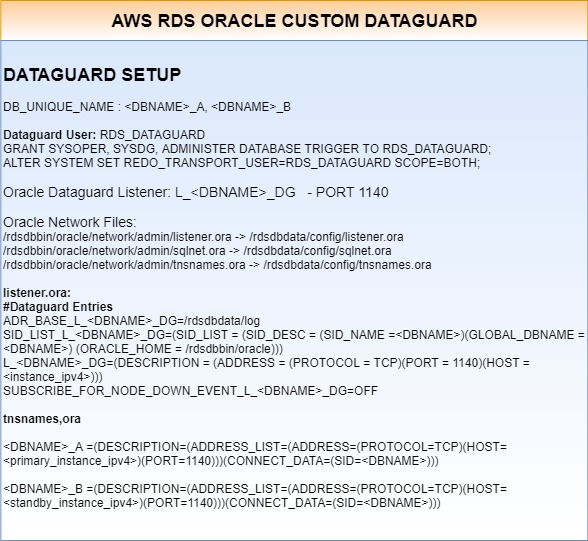Click the ALTER SYSTEM SET REDO_TRANSPORT_USER line

[x=241, y=163]
